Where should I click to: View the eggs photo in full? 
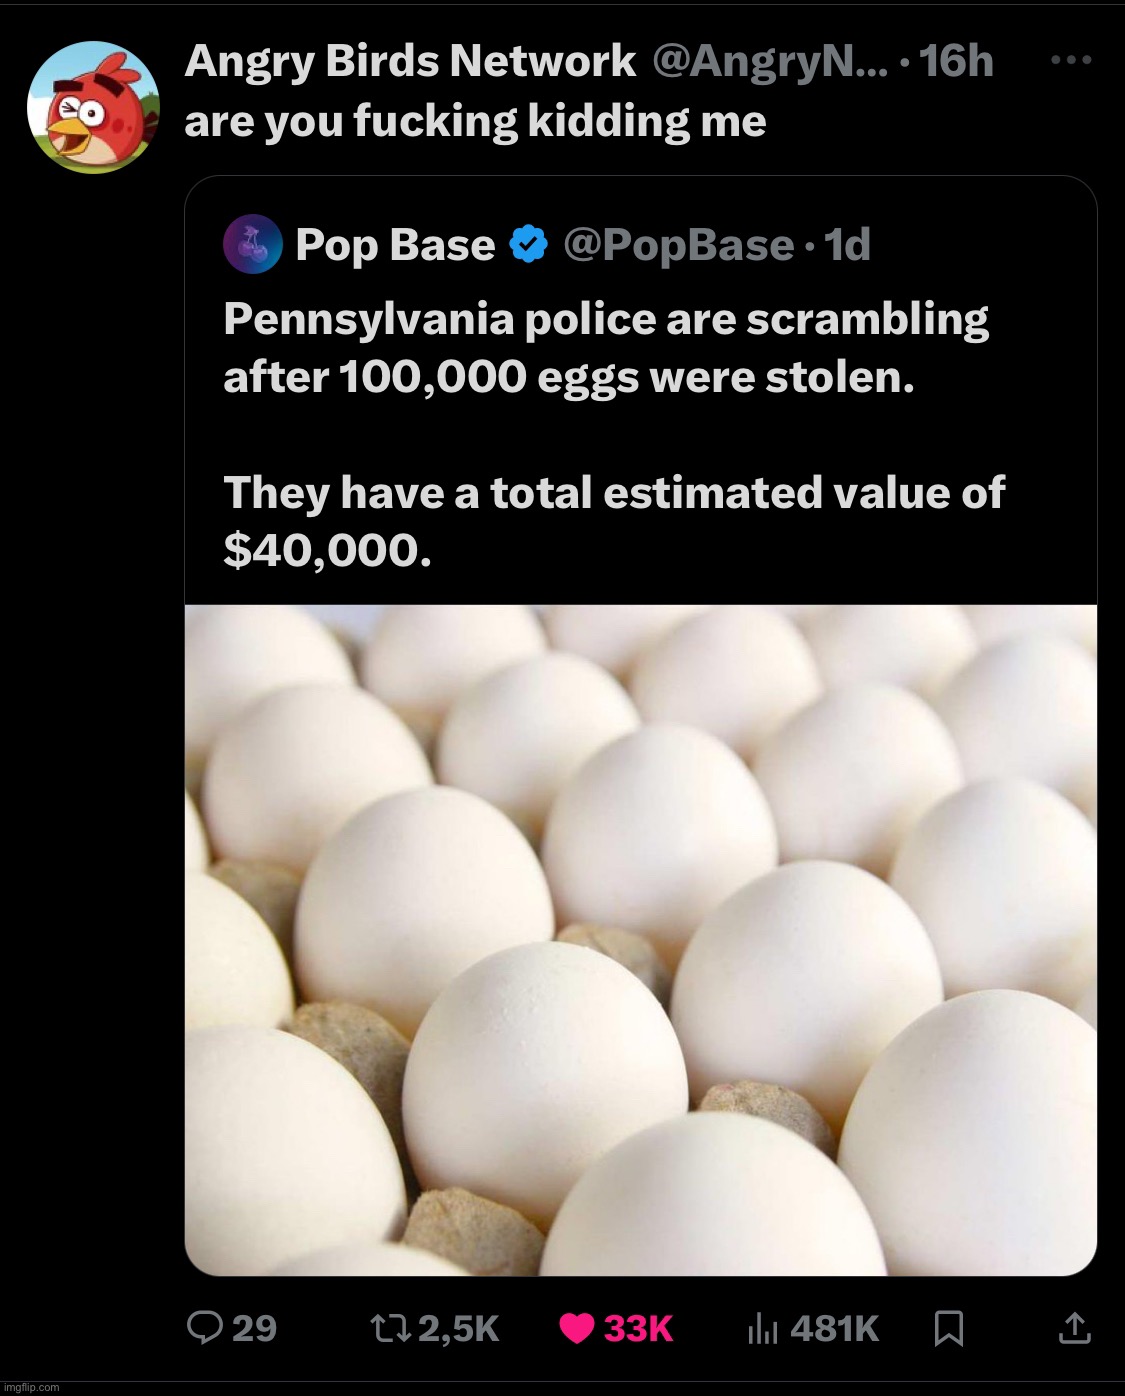640,939
